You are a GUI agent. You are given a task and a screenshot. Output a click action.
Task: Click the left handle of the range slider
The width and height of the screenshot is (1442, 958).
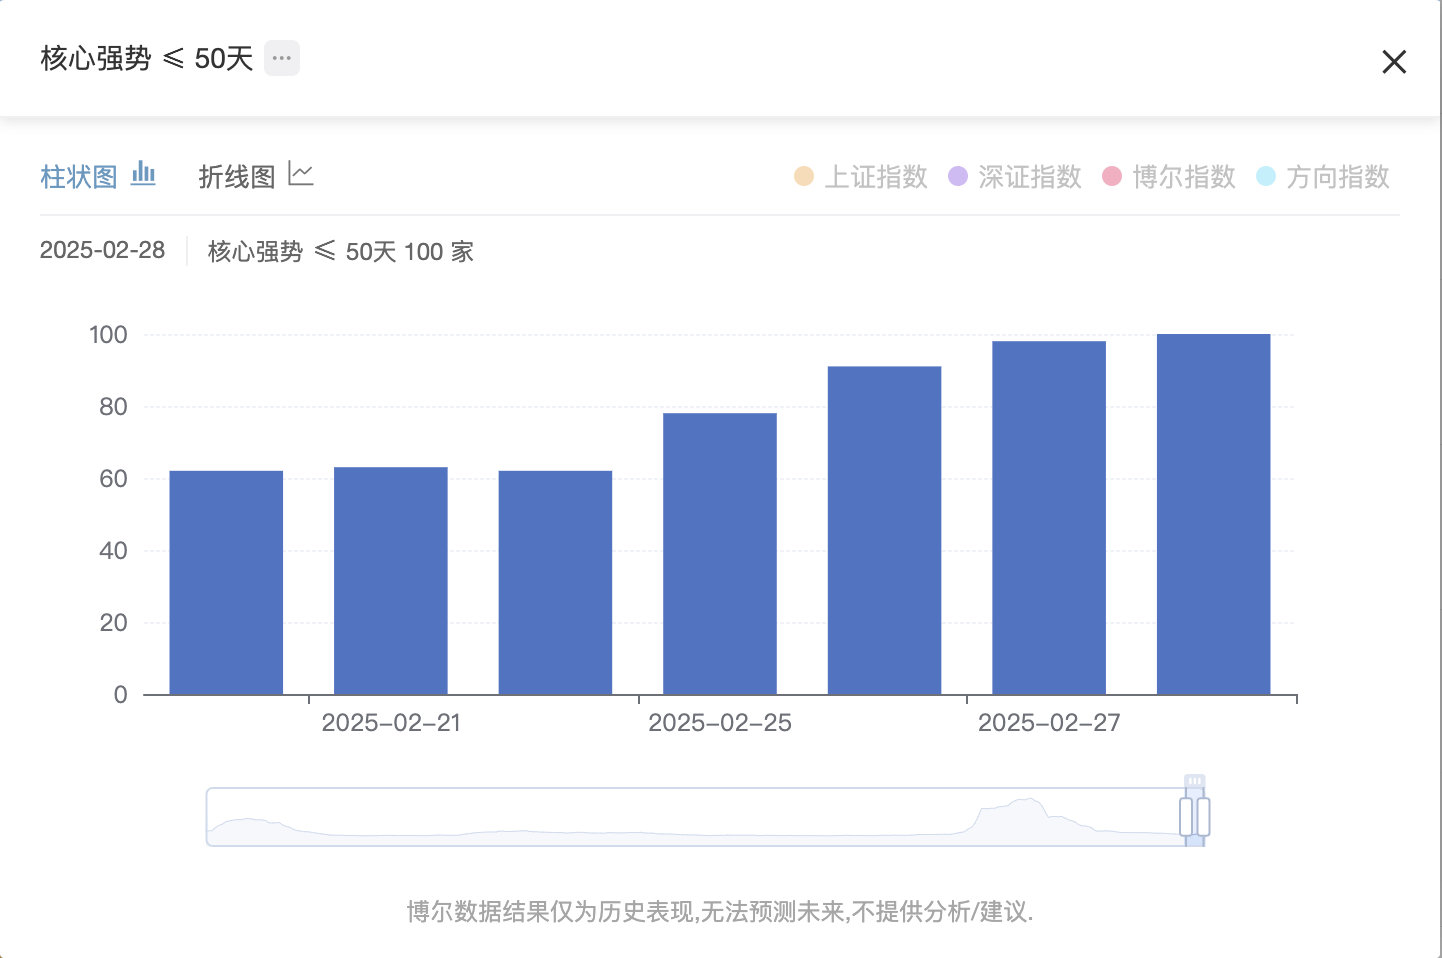point(1186,817)
